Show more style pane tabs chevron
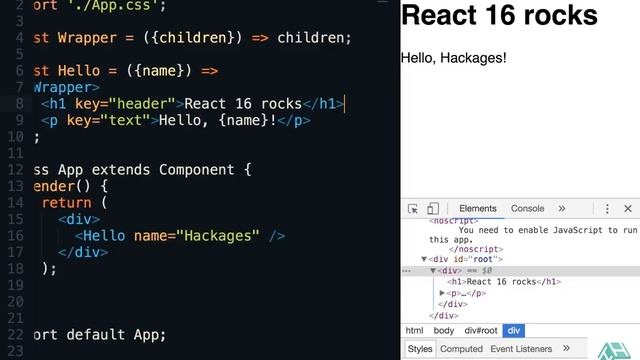640x360 pixels. coord(566,348)
